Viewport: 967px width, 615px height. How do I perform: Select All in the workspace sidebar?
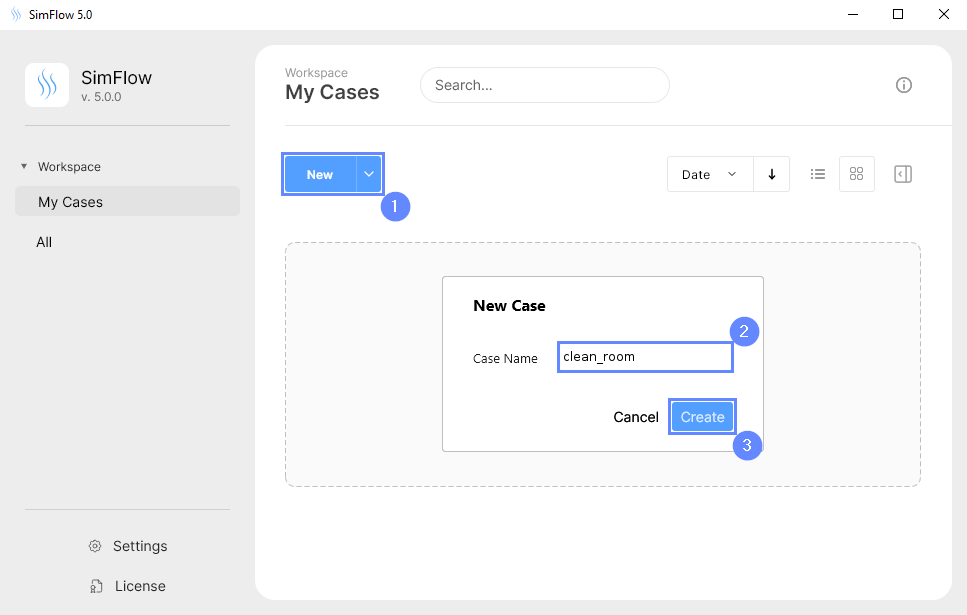coord(44,242)
